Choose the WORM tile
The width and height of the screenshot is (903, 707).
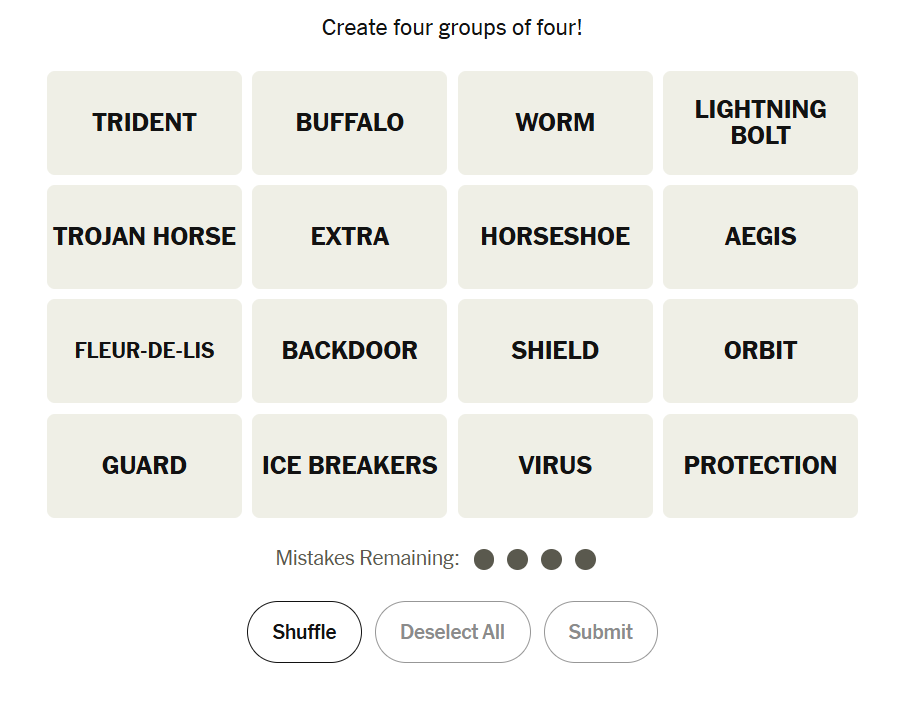[555, 123]
